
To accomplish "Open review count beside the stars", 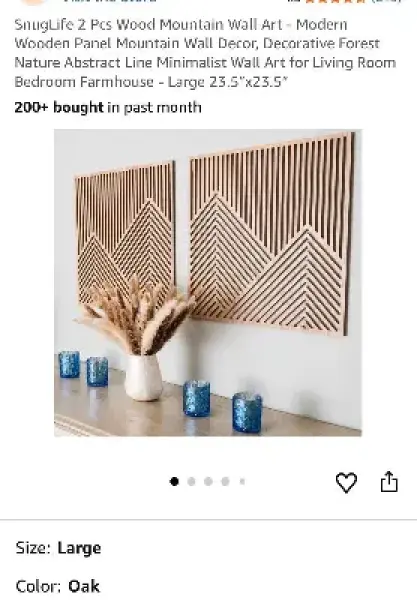I will click(x=385, y=1).
